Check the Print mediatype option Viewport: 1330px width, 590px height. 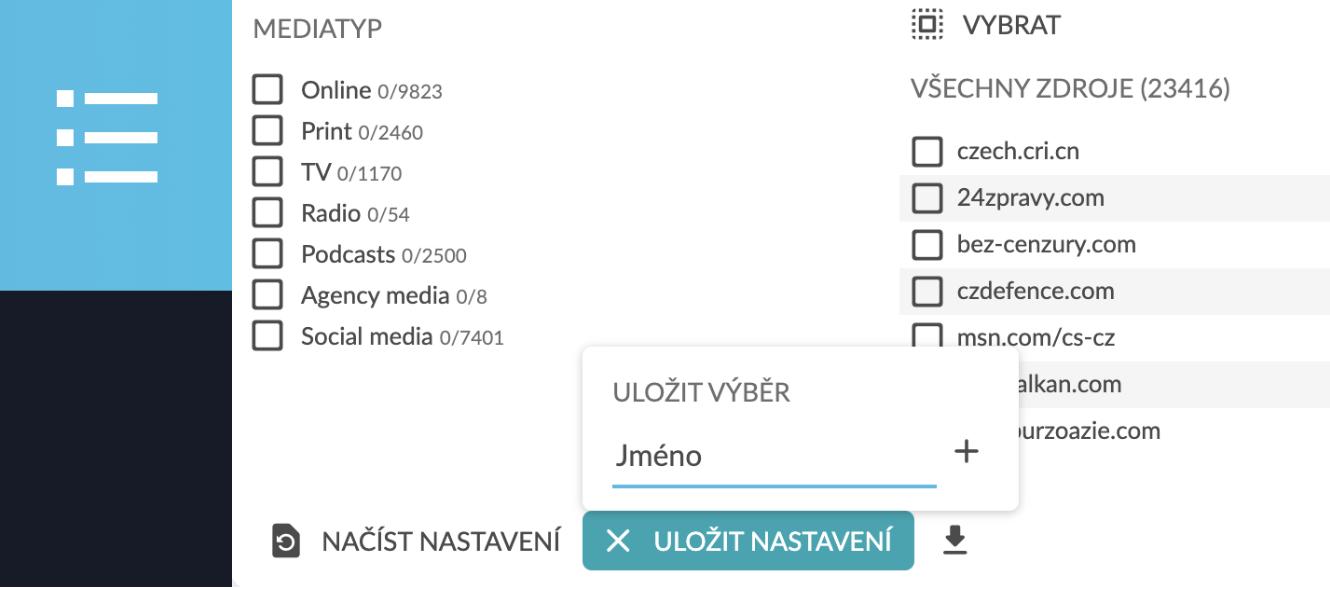coord(267,131)
